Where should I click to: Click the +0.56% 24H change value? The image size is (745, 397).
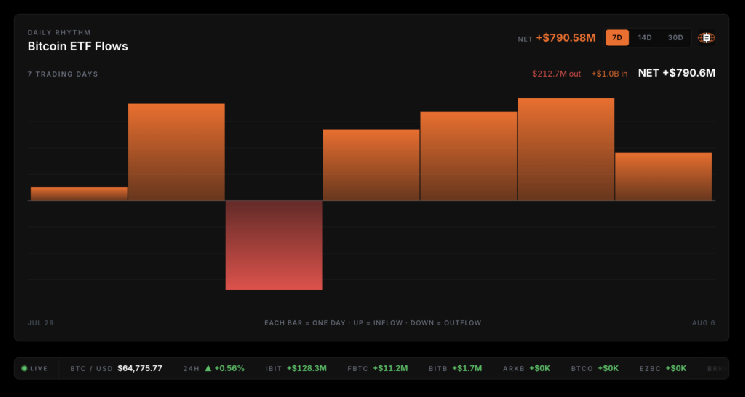[x=229, y=368]
